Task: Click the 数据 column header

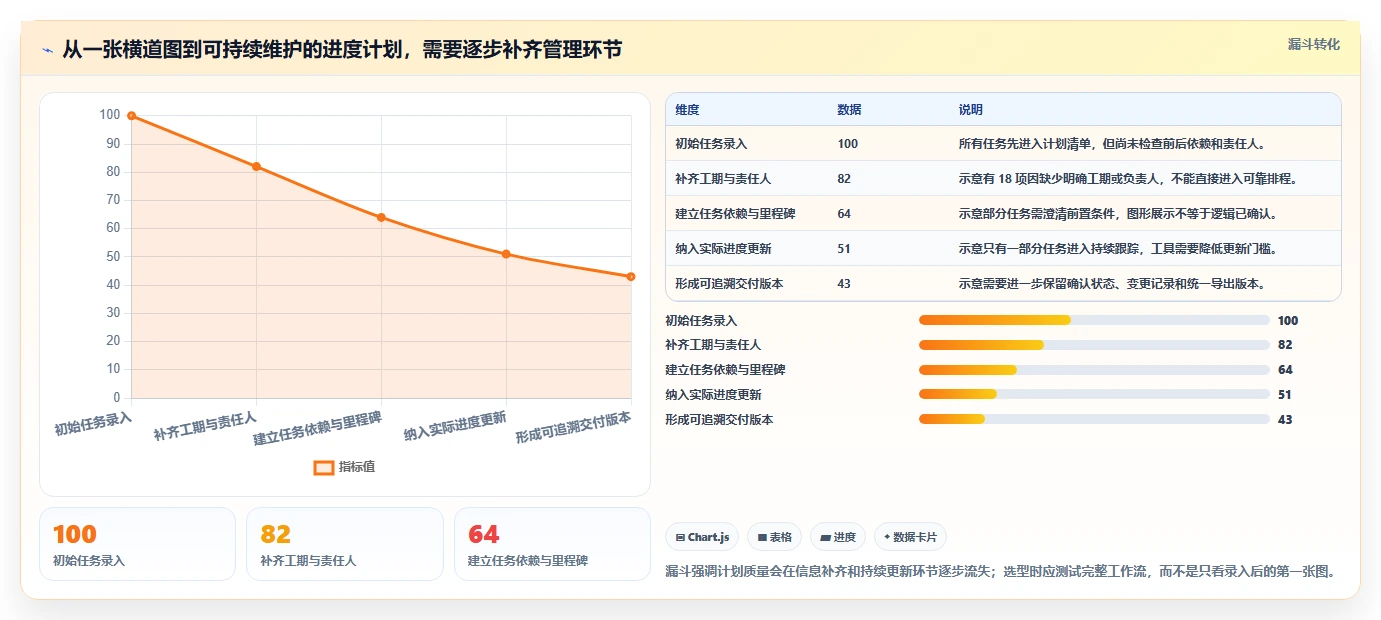Action: pos(849,110)
